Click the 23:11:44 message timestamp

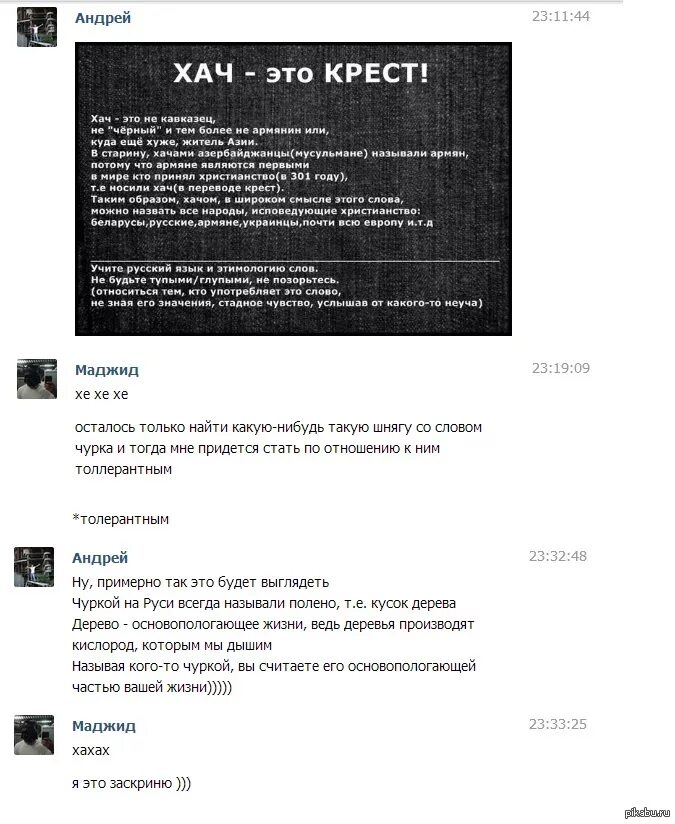[x=560, y=16]
